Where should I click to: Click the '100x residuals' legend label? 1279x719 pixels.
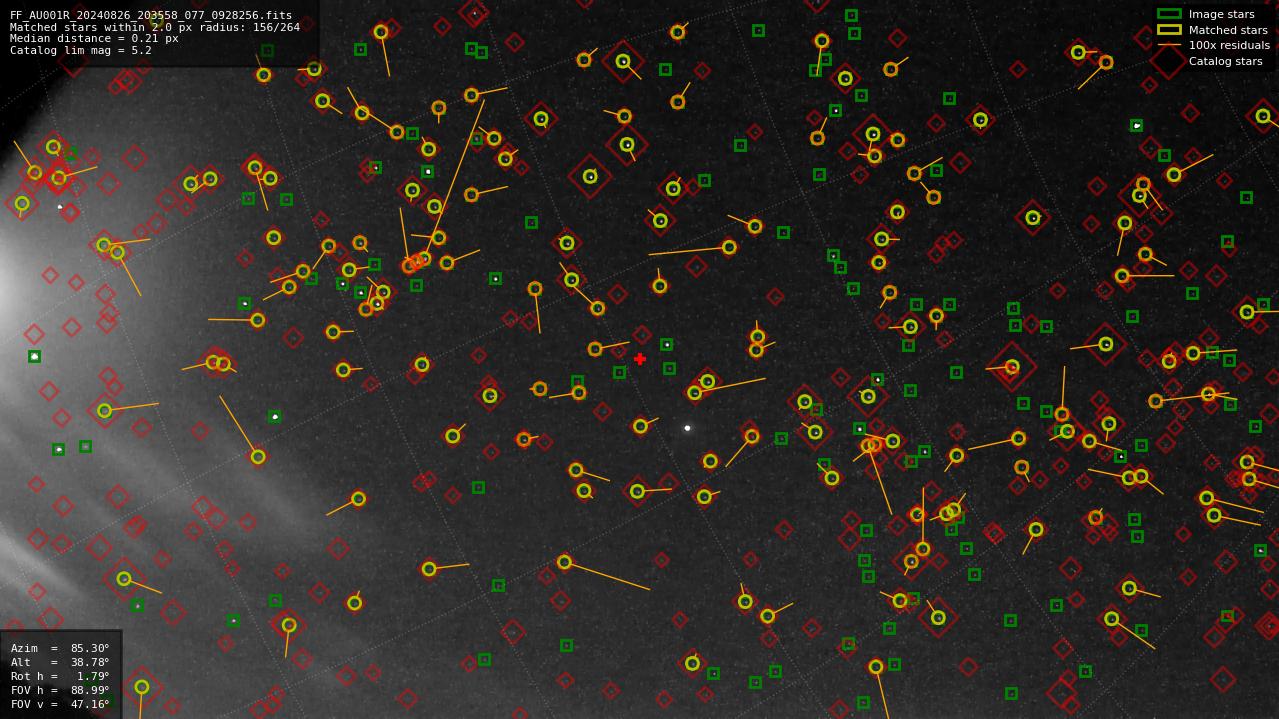[x=1229, y=45]
